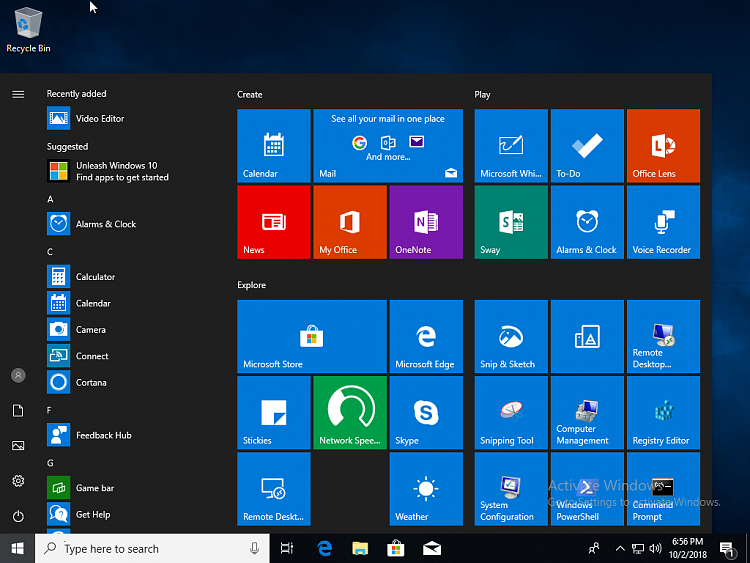
Task: Open Alarms & Clock tile in Play group
Action: click(587, 222)
